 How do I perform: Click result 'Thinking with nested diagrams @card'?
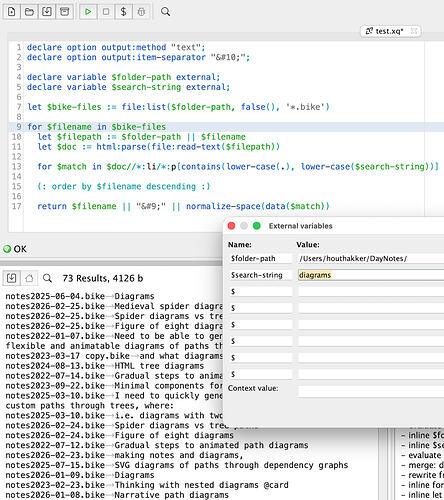(x=147, y=485)
